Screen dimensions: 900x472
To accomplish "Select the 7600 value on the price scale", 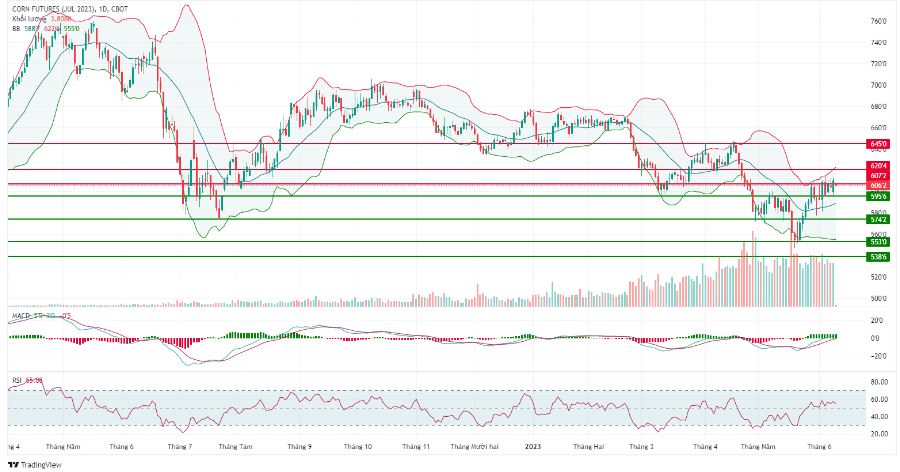I will 878,21.
